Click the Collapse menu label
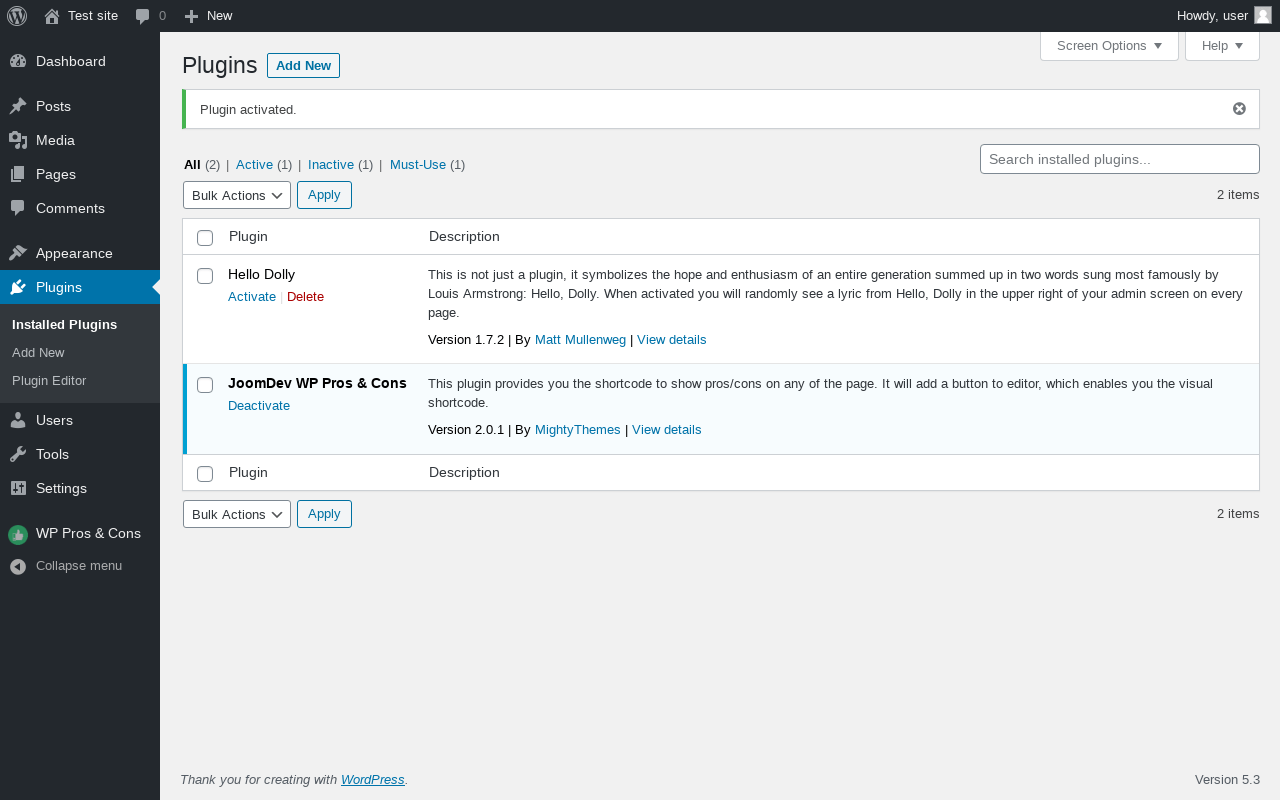 tap(79, 566)
